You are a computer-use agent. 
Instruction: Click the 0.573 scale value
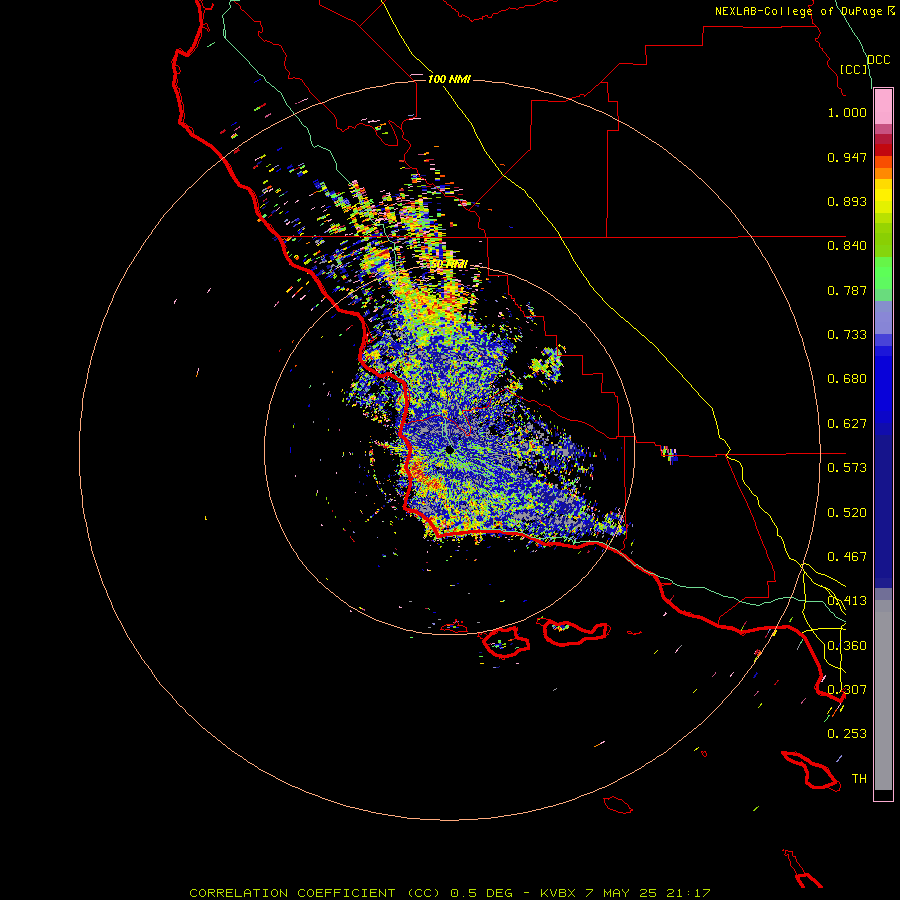(847, 468)
